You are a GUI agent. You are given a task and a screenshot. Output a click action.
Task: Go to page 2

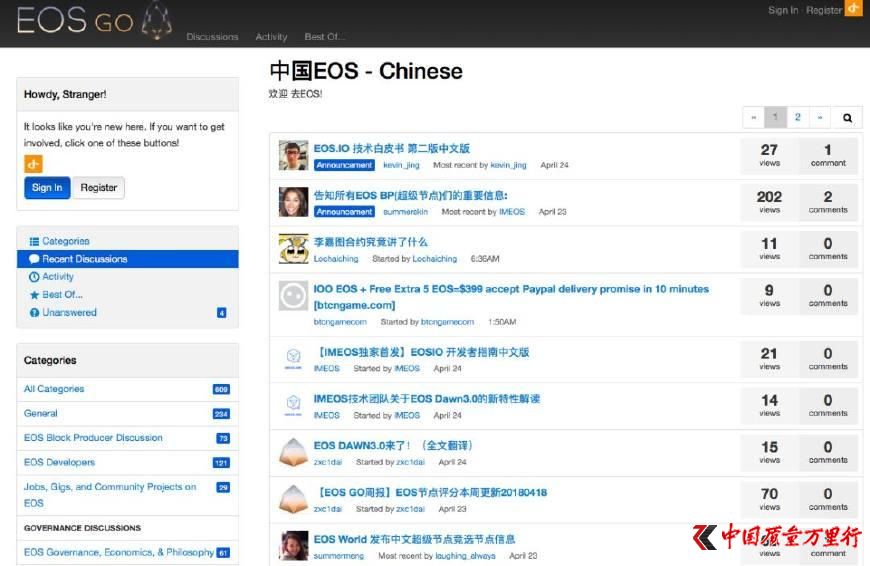click(x=797, y=118)
